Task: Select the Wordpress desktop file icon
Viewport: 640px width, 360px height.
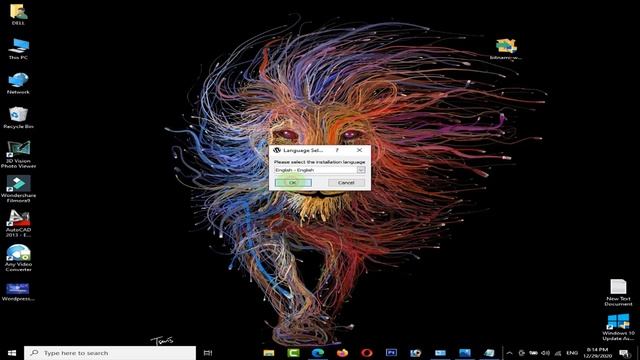Action: (x=18, y=292)
